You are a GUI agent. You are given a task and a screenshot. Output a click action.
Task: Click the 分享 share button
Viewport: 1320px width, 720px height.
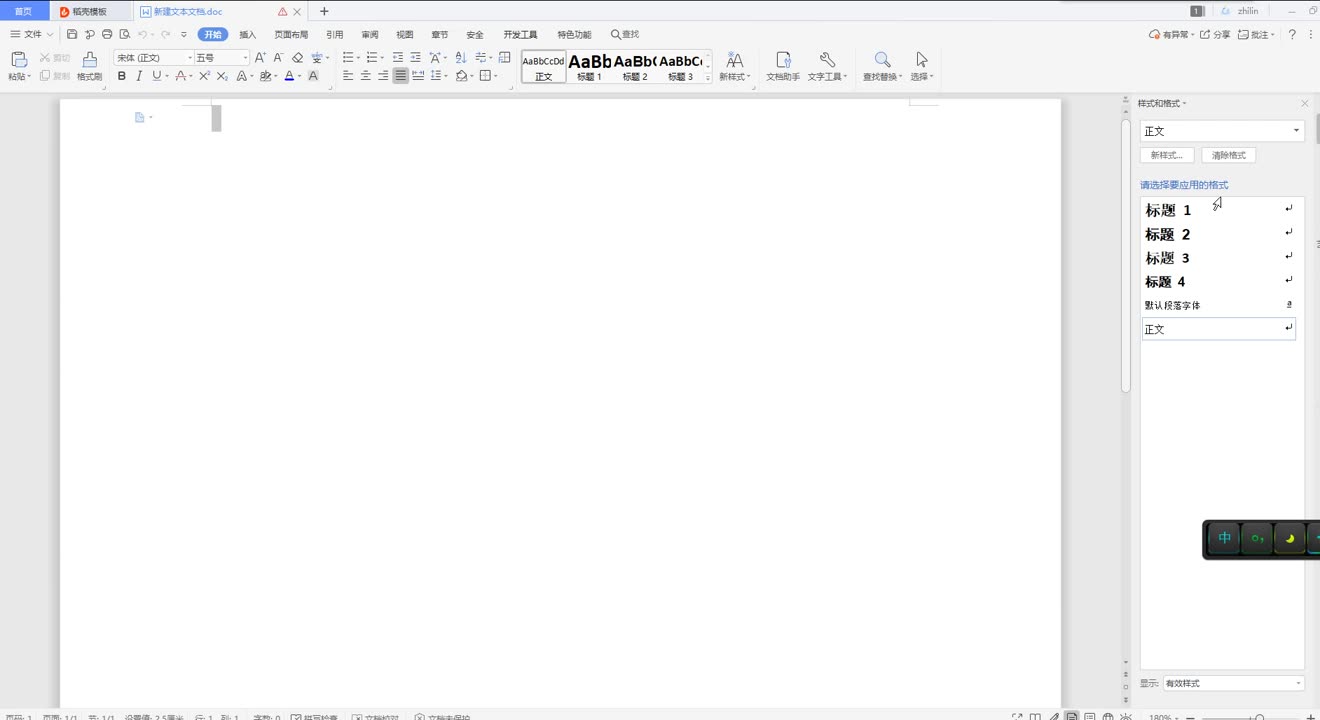click(x=1215, y=35)
